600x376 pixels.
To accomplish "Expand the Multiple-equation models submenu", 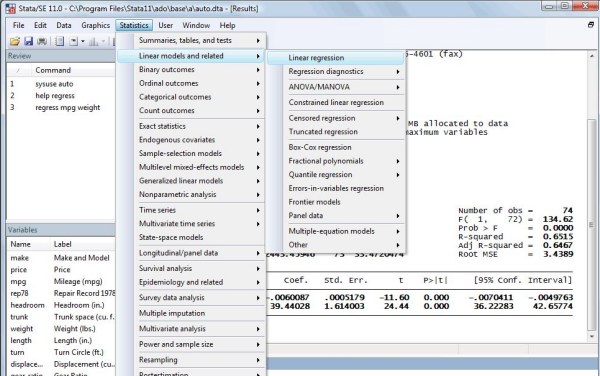I will [x=335, y=231].
